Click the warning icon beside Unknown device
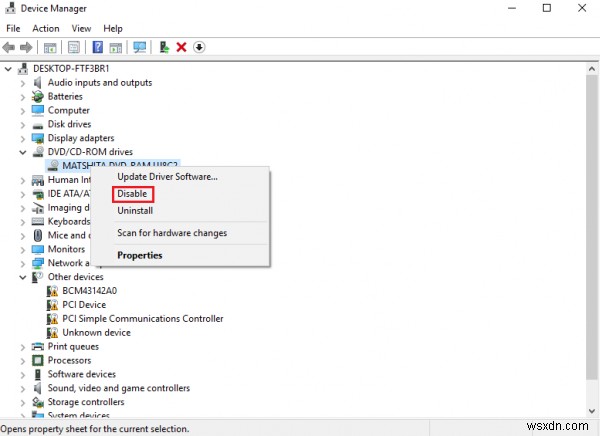The image size is (600, 436). pyautogui.click(x=52, y=333)
